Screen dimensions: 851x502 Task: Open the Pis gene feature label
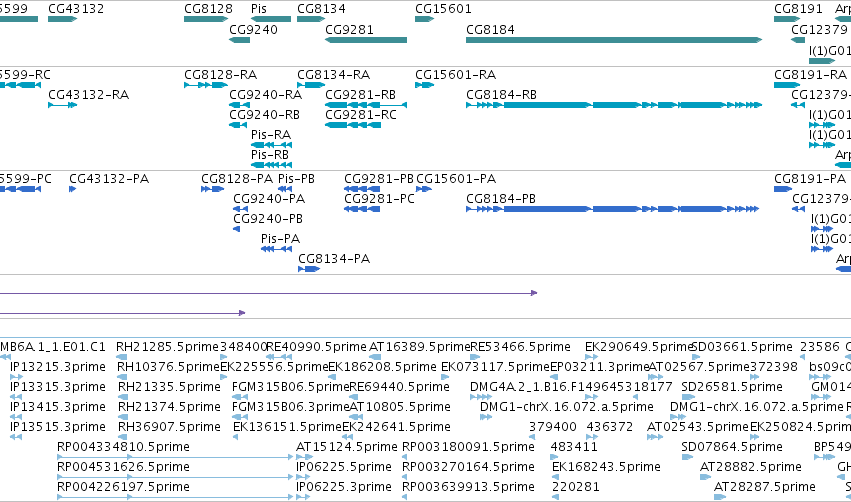point(259,9)
